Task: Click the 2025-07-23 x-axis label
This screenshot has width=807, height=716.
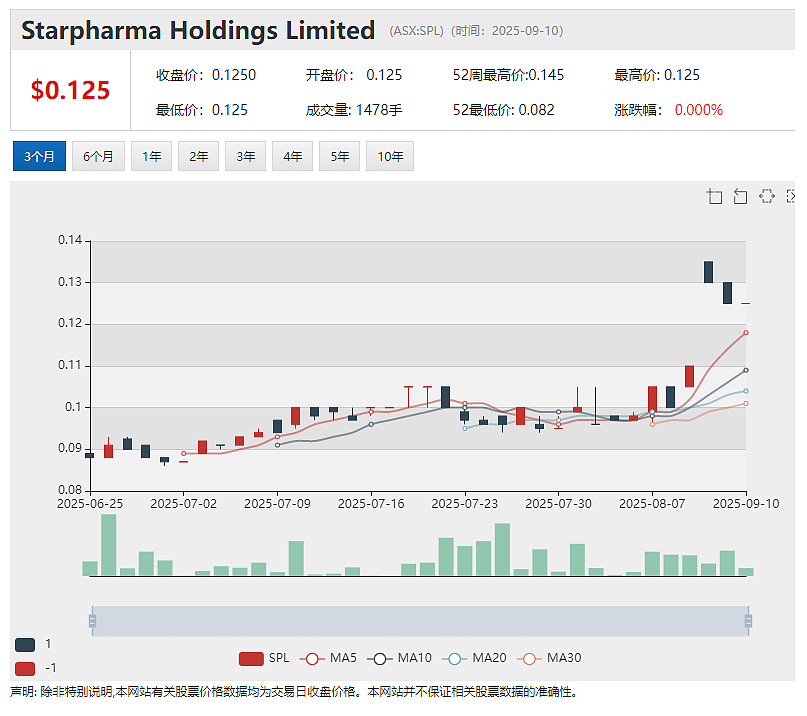Action: [465, 504]
